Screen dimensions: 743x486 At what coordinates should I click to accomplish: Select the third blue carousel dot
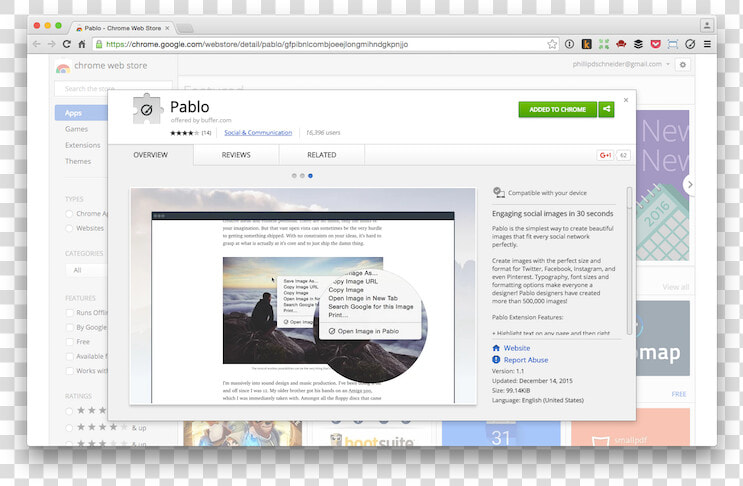click(310, 176)
